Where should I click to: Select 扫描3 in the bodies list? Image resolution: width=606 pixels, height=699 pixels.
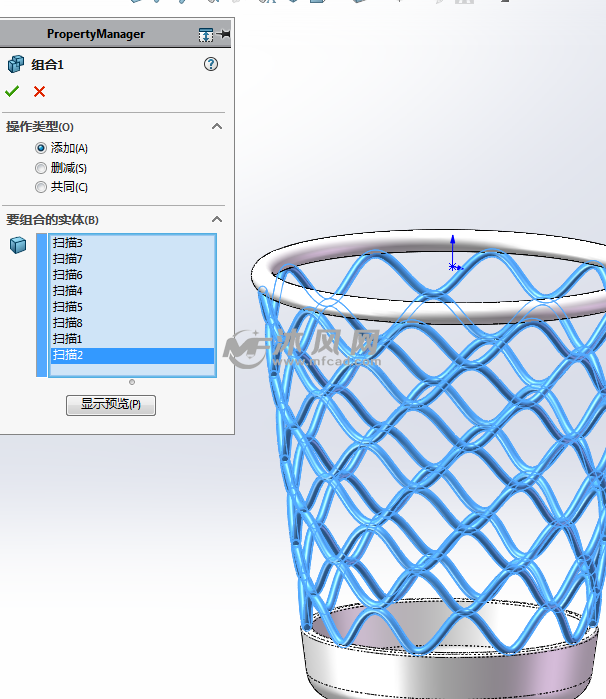click(x=132, y=243)
